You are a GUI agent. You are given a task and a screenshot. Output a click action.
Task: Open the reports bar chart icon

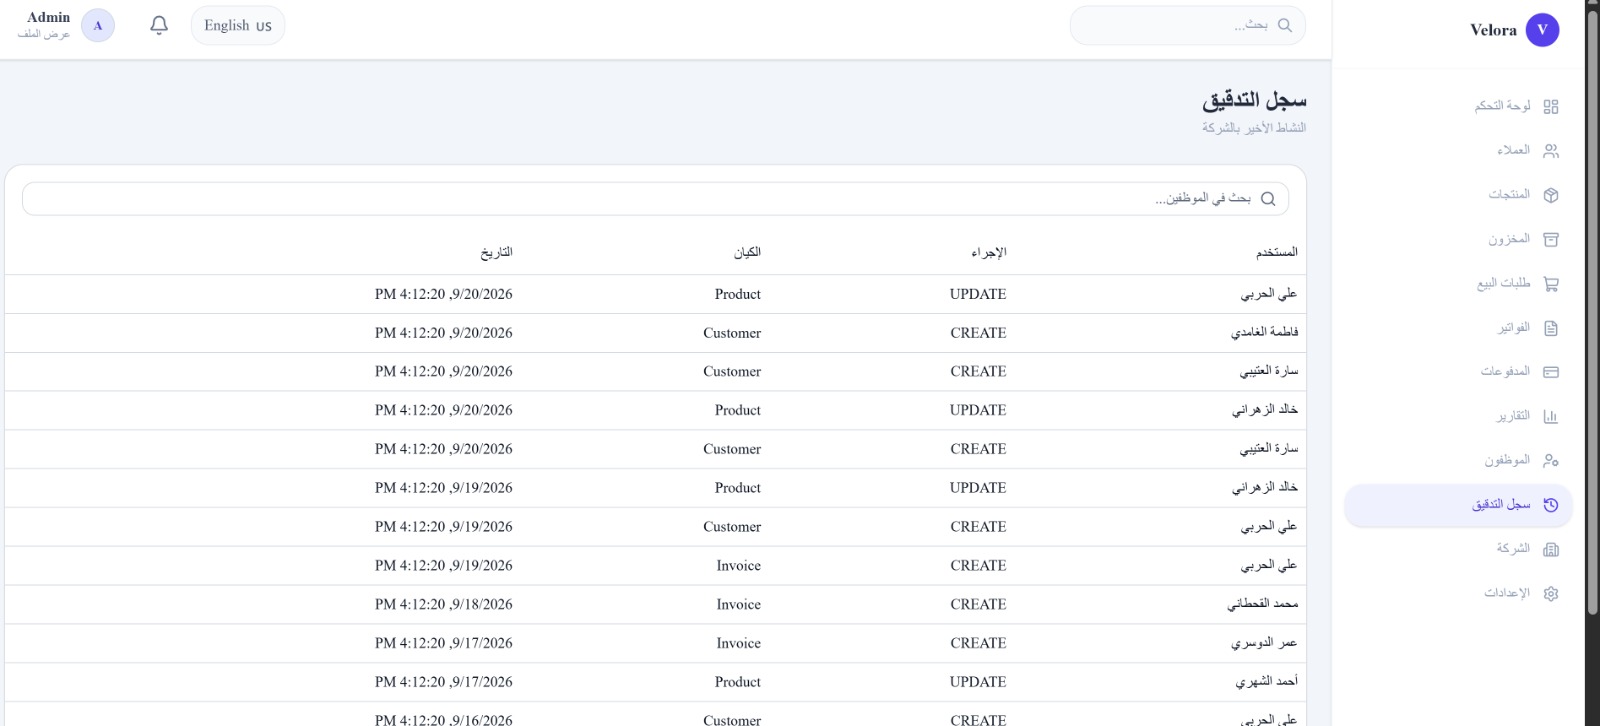pos(1551,416)
